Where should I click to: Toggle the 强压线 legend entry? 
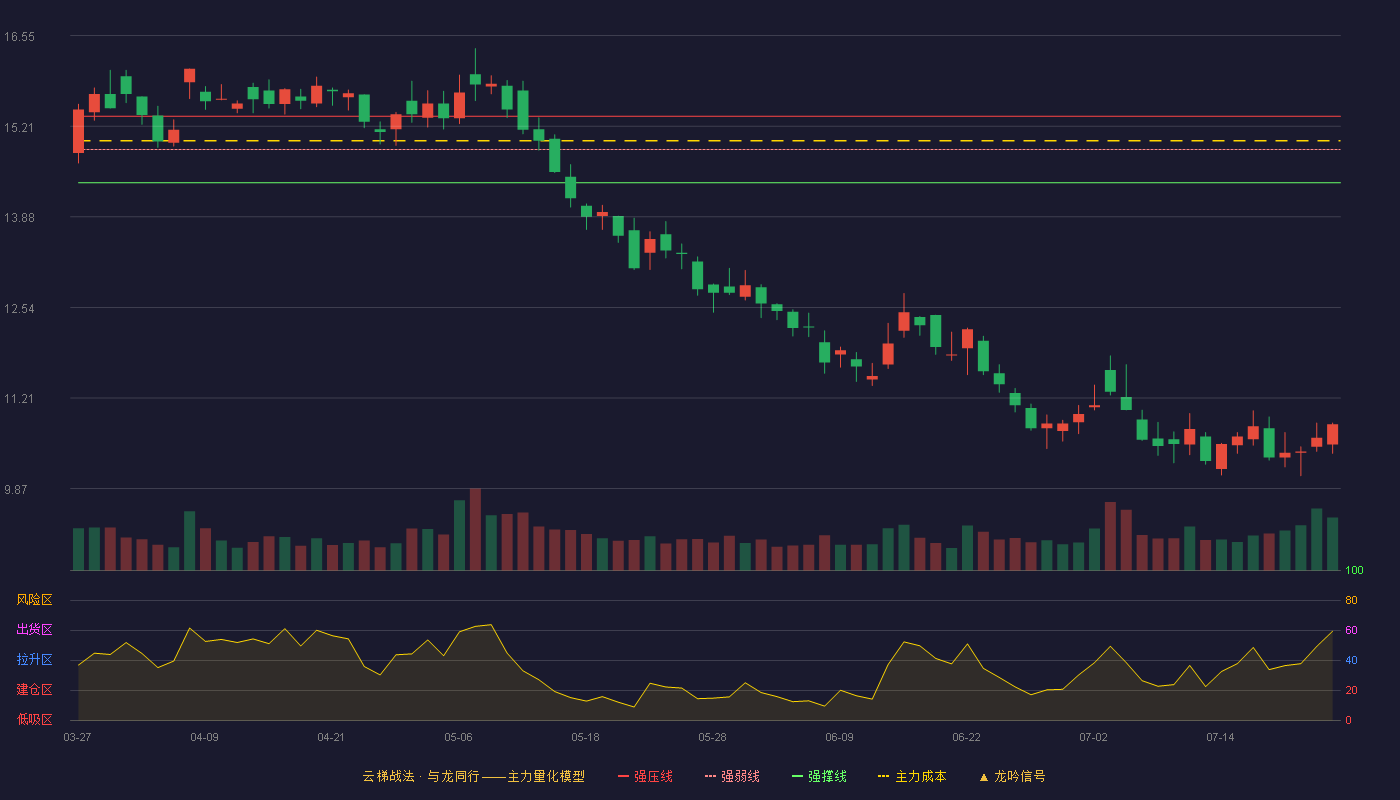646,776
